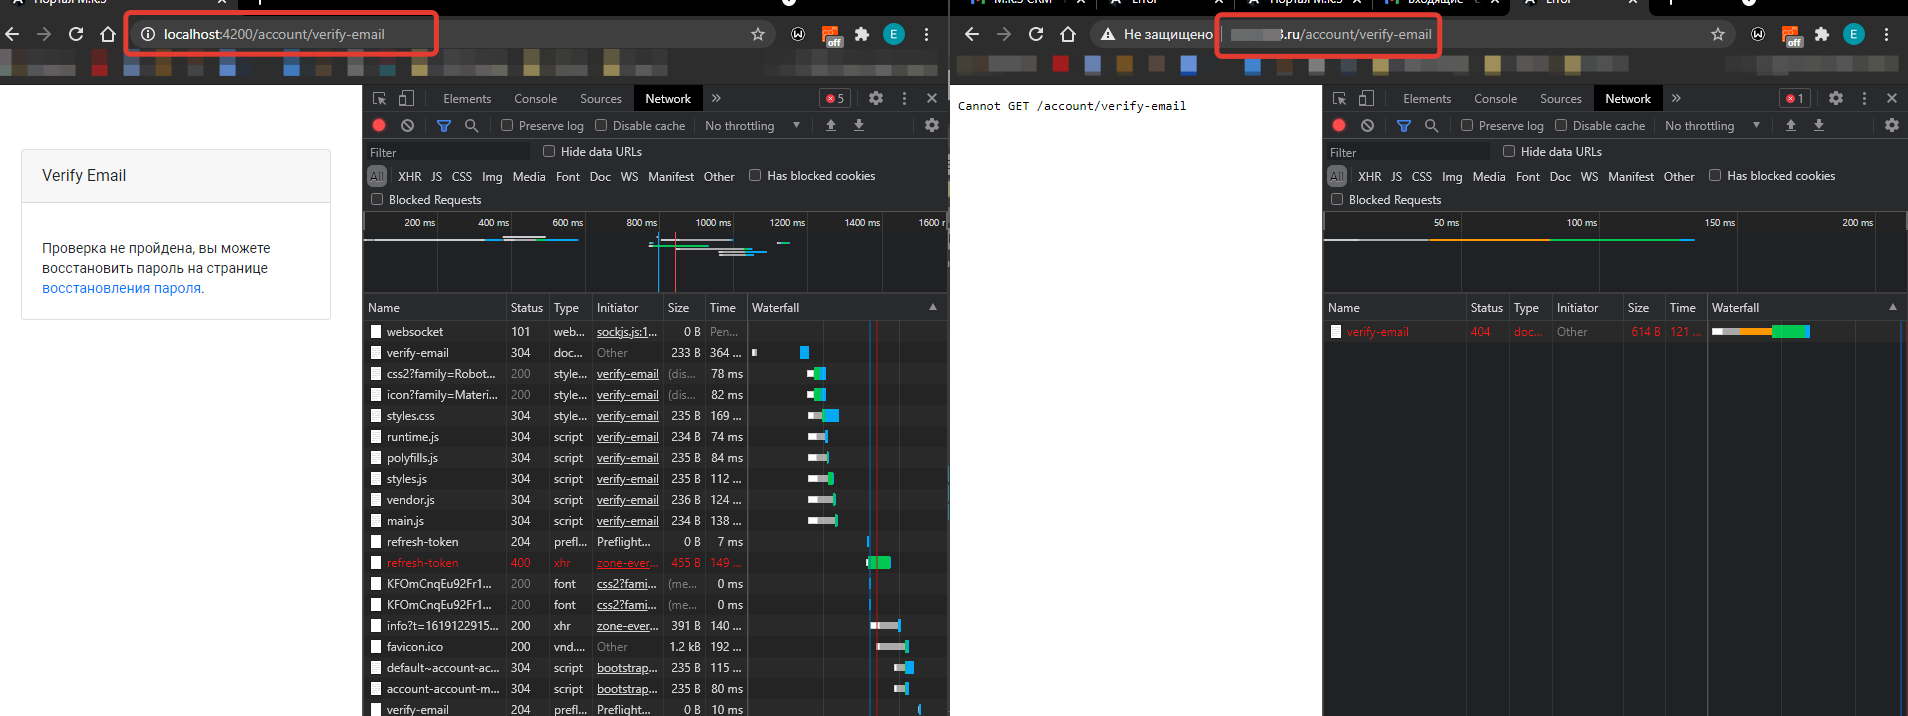The height and width of the screenshot is (716, 1908).
Task: Check Blocked Requests in left DevTools
Action: click(377, 199)
